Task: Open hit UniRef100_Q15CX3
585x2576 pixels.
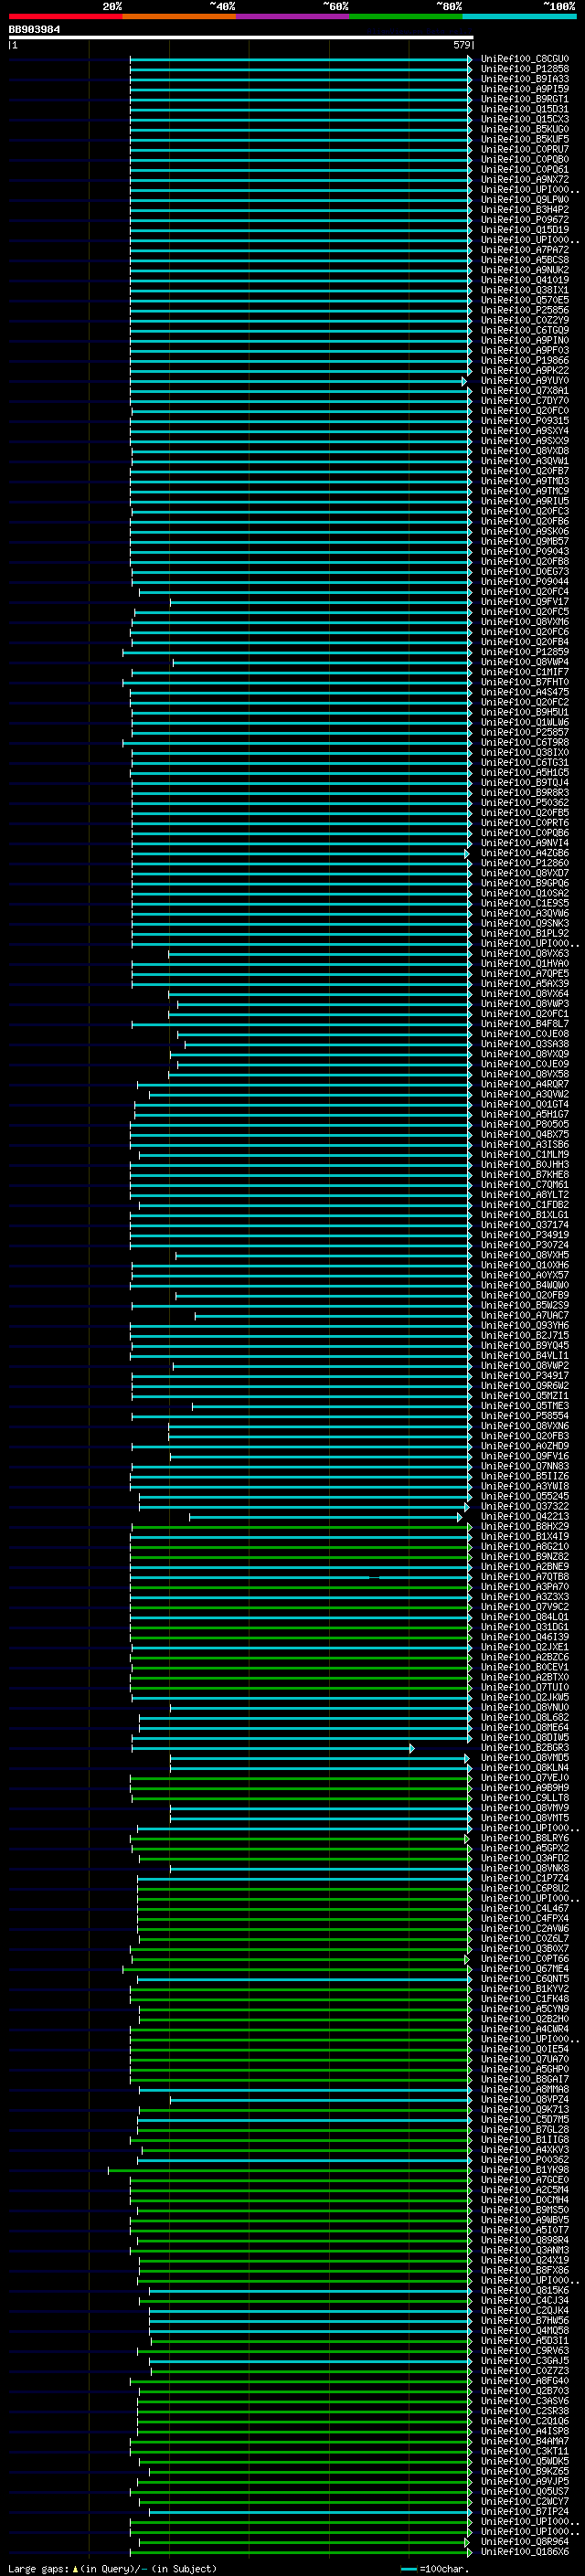Action: [x=524, y=119]
